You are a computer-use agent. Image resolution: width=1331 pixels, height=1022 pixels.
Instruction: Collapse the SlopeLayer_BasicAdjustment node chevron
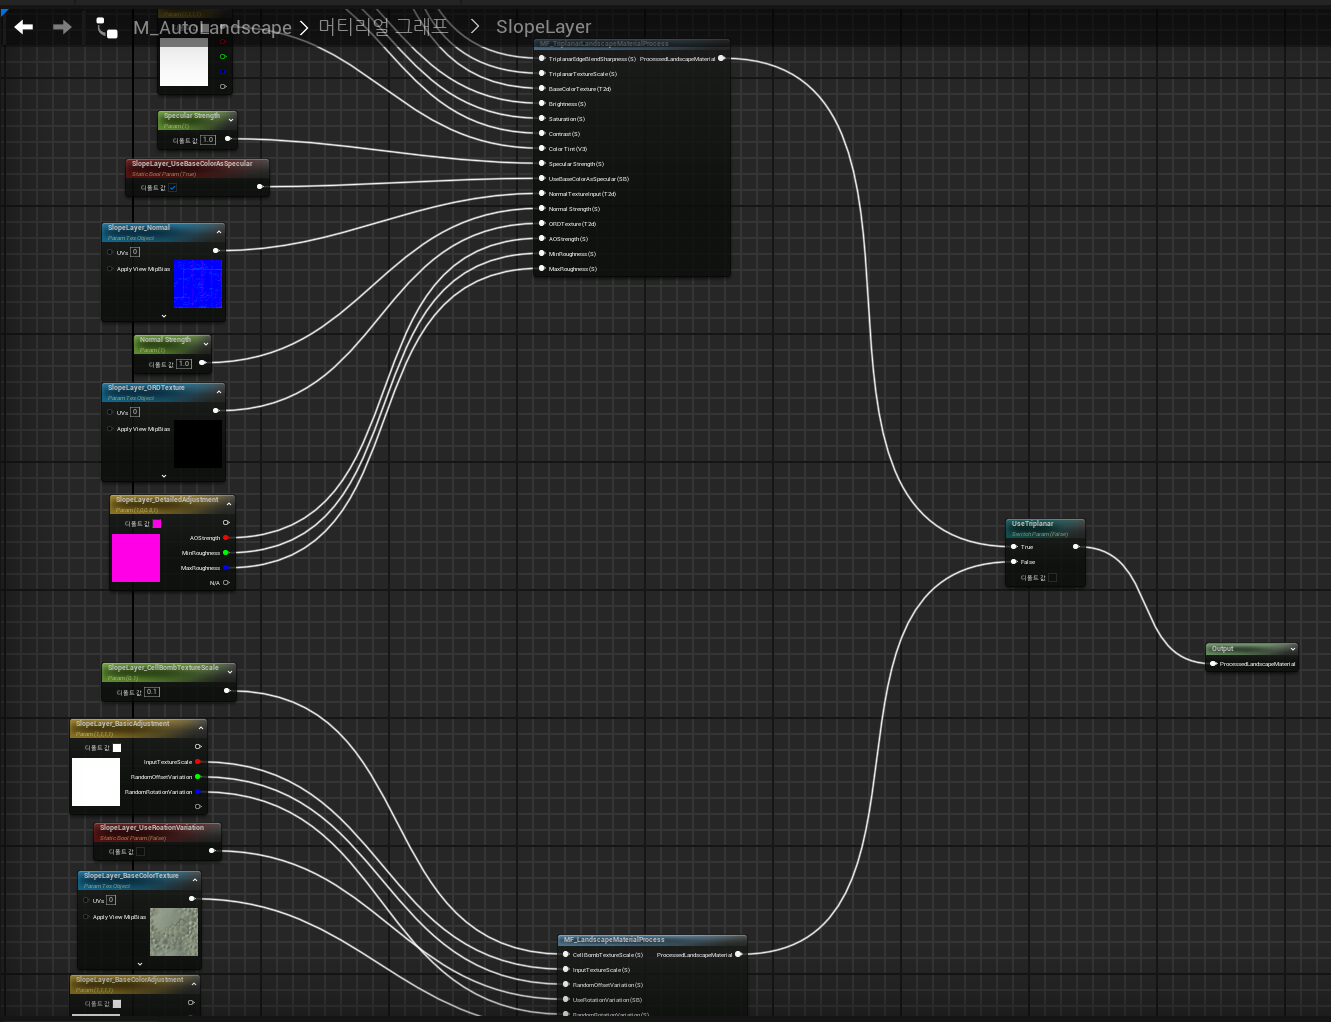click(x=201, y=728)
